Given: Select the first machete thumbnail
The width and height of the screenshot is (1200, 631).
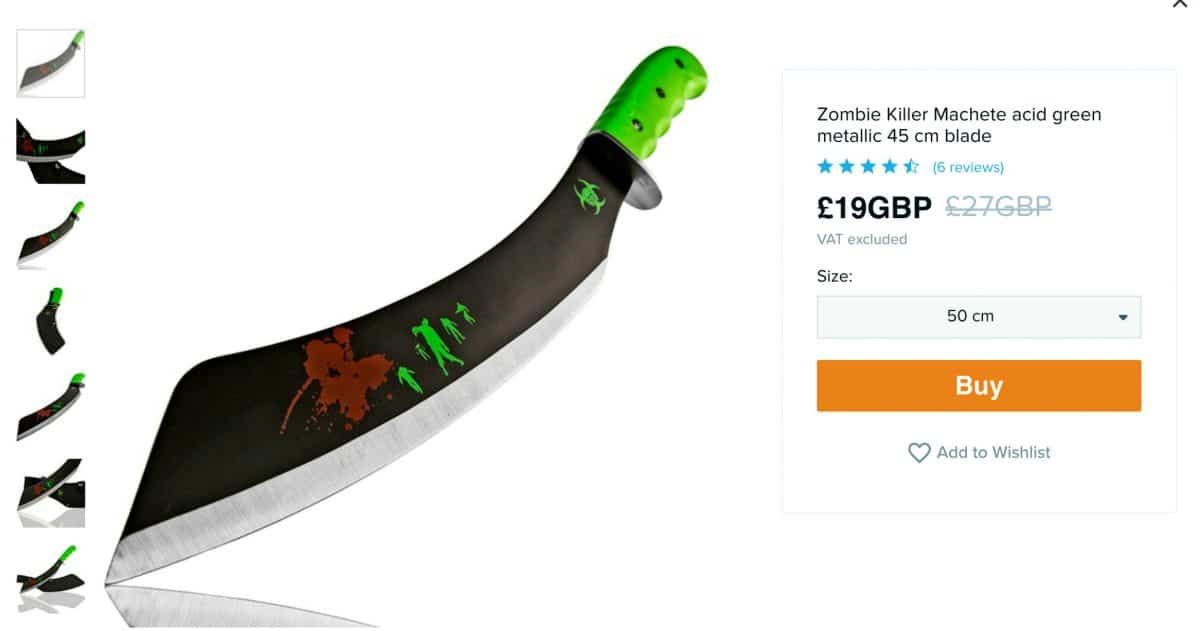Looking at the screenshot, I should click(51, 63).
